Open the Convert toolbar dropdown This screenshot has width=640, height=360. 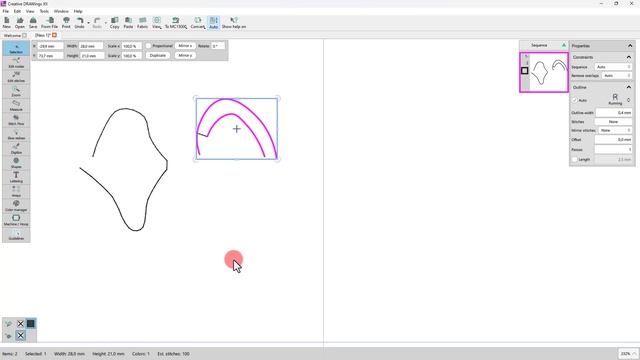198,22
